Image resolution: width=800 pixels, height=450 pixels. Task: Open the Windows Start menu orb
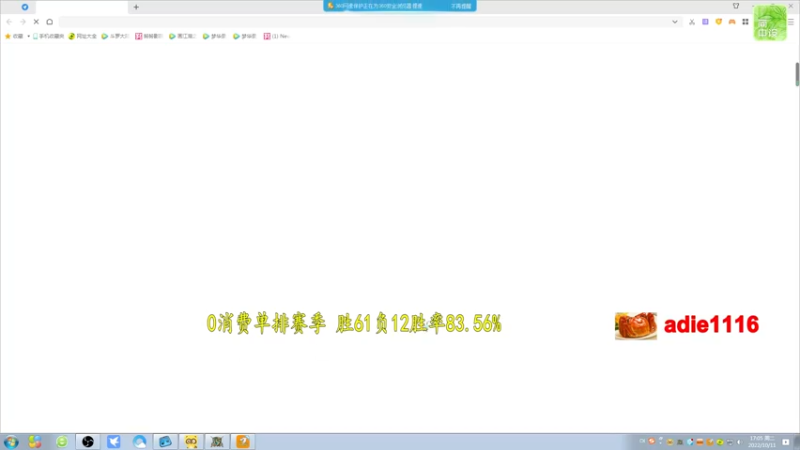pyautogui.click(x=11, y=442)
